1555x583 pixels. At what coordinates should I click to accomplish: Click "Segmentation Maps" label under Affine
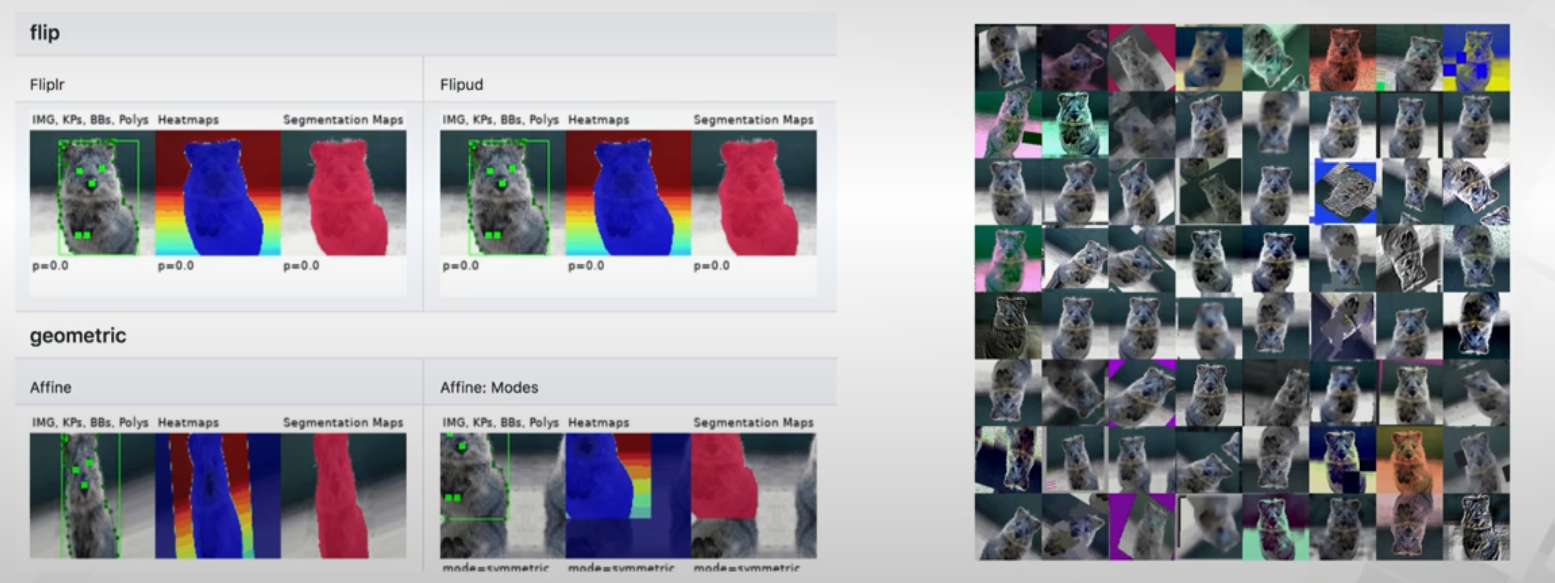pyautogui.click(x=343, y=423)
